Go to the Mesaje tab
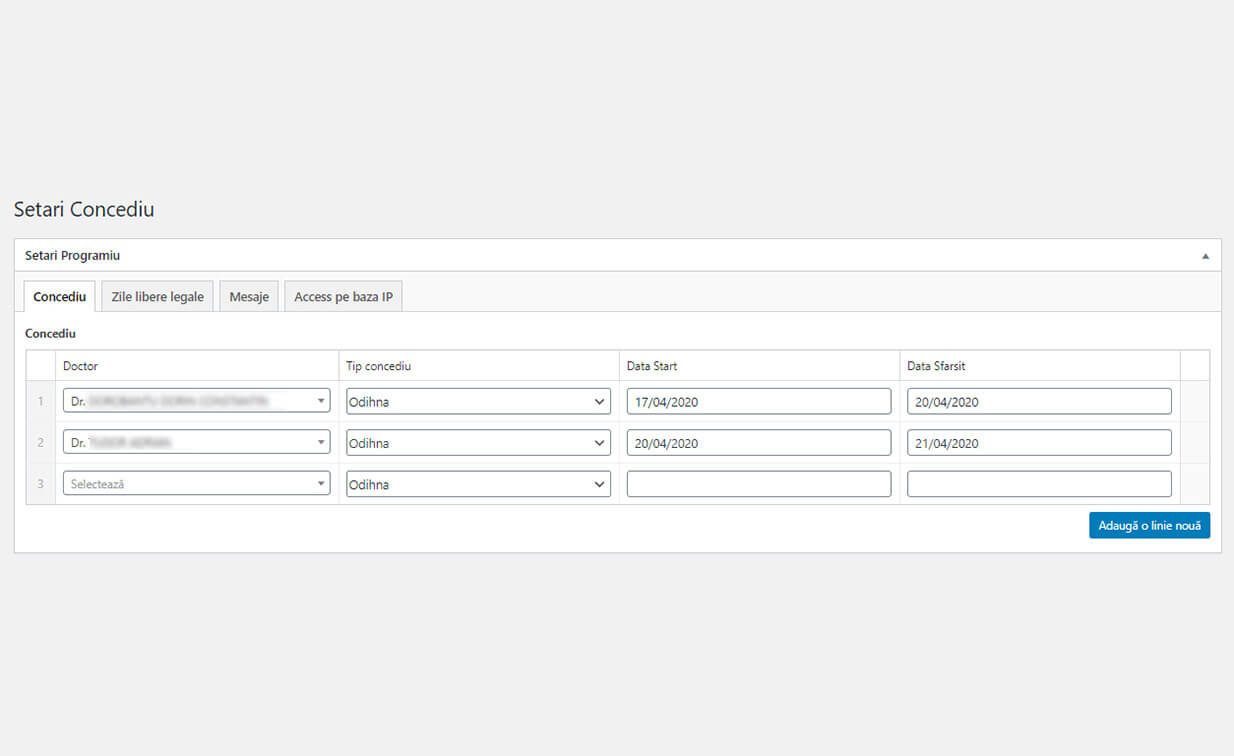 click(x=249, y=297)
